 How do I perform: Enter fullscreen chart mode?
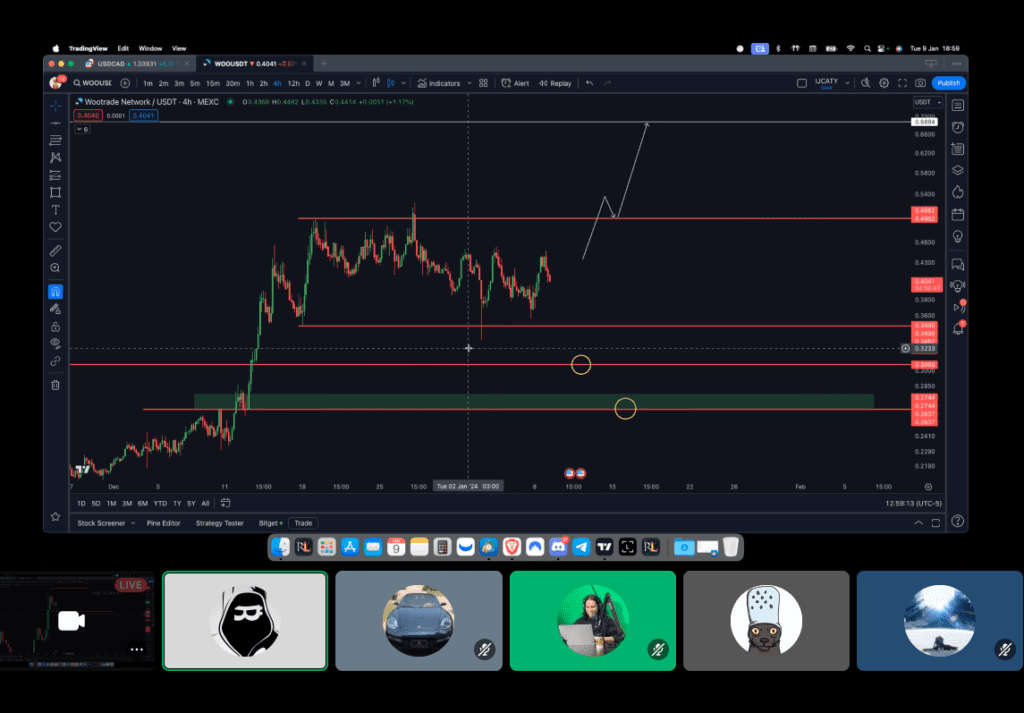pos(903,83)
